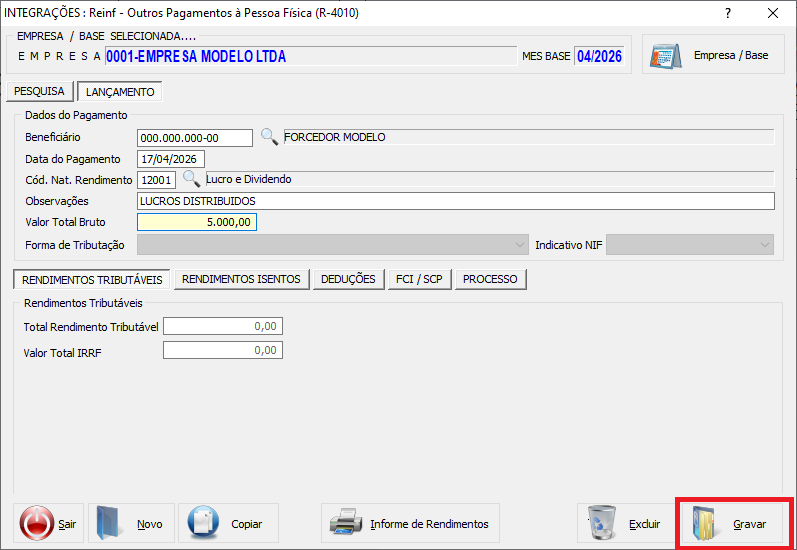Click the Novo button with door icon
This screenshot has width=797, height=550.
click(132, 523)
